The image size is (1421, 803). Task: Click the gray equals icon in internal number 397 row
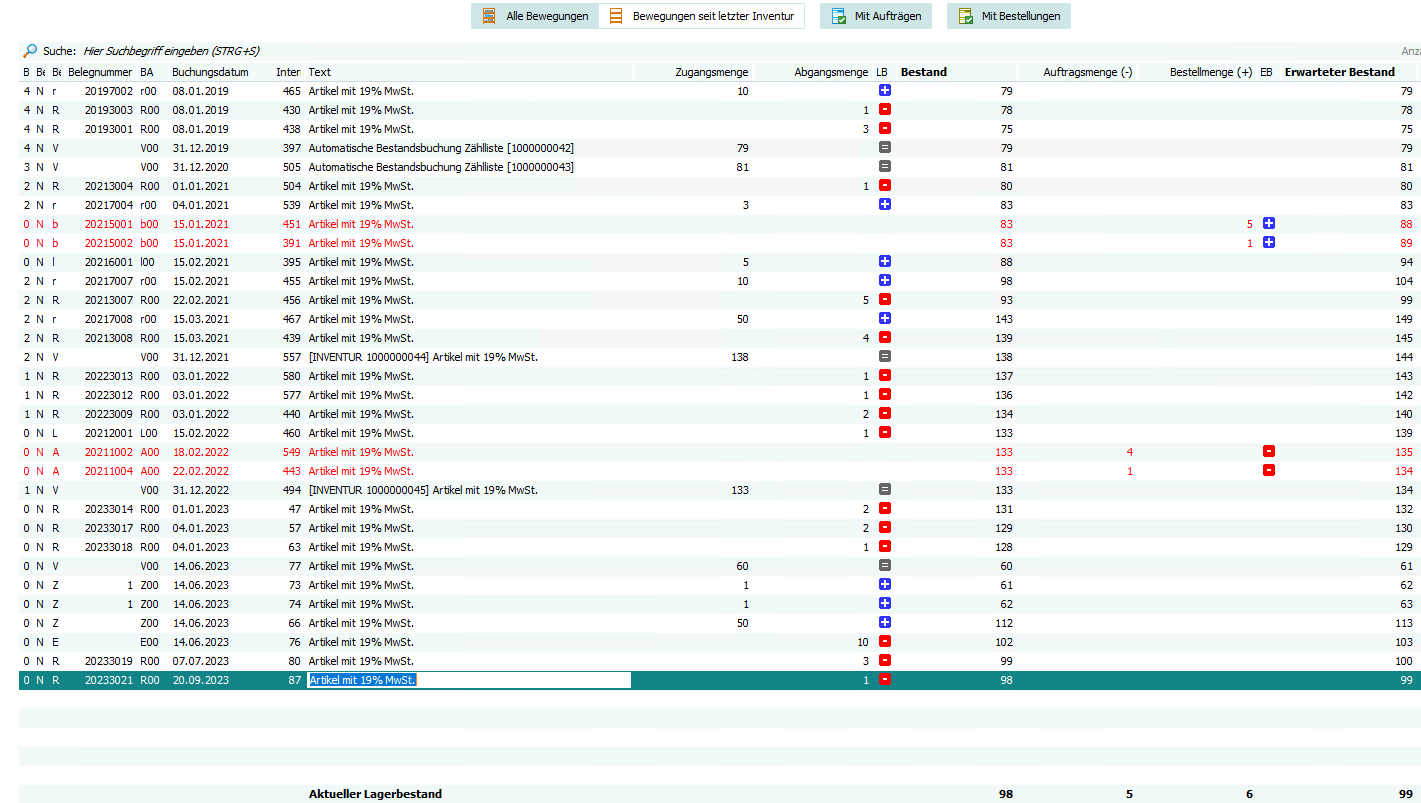(x=885, y=148)
